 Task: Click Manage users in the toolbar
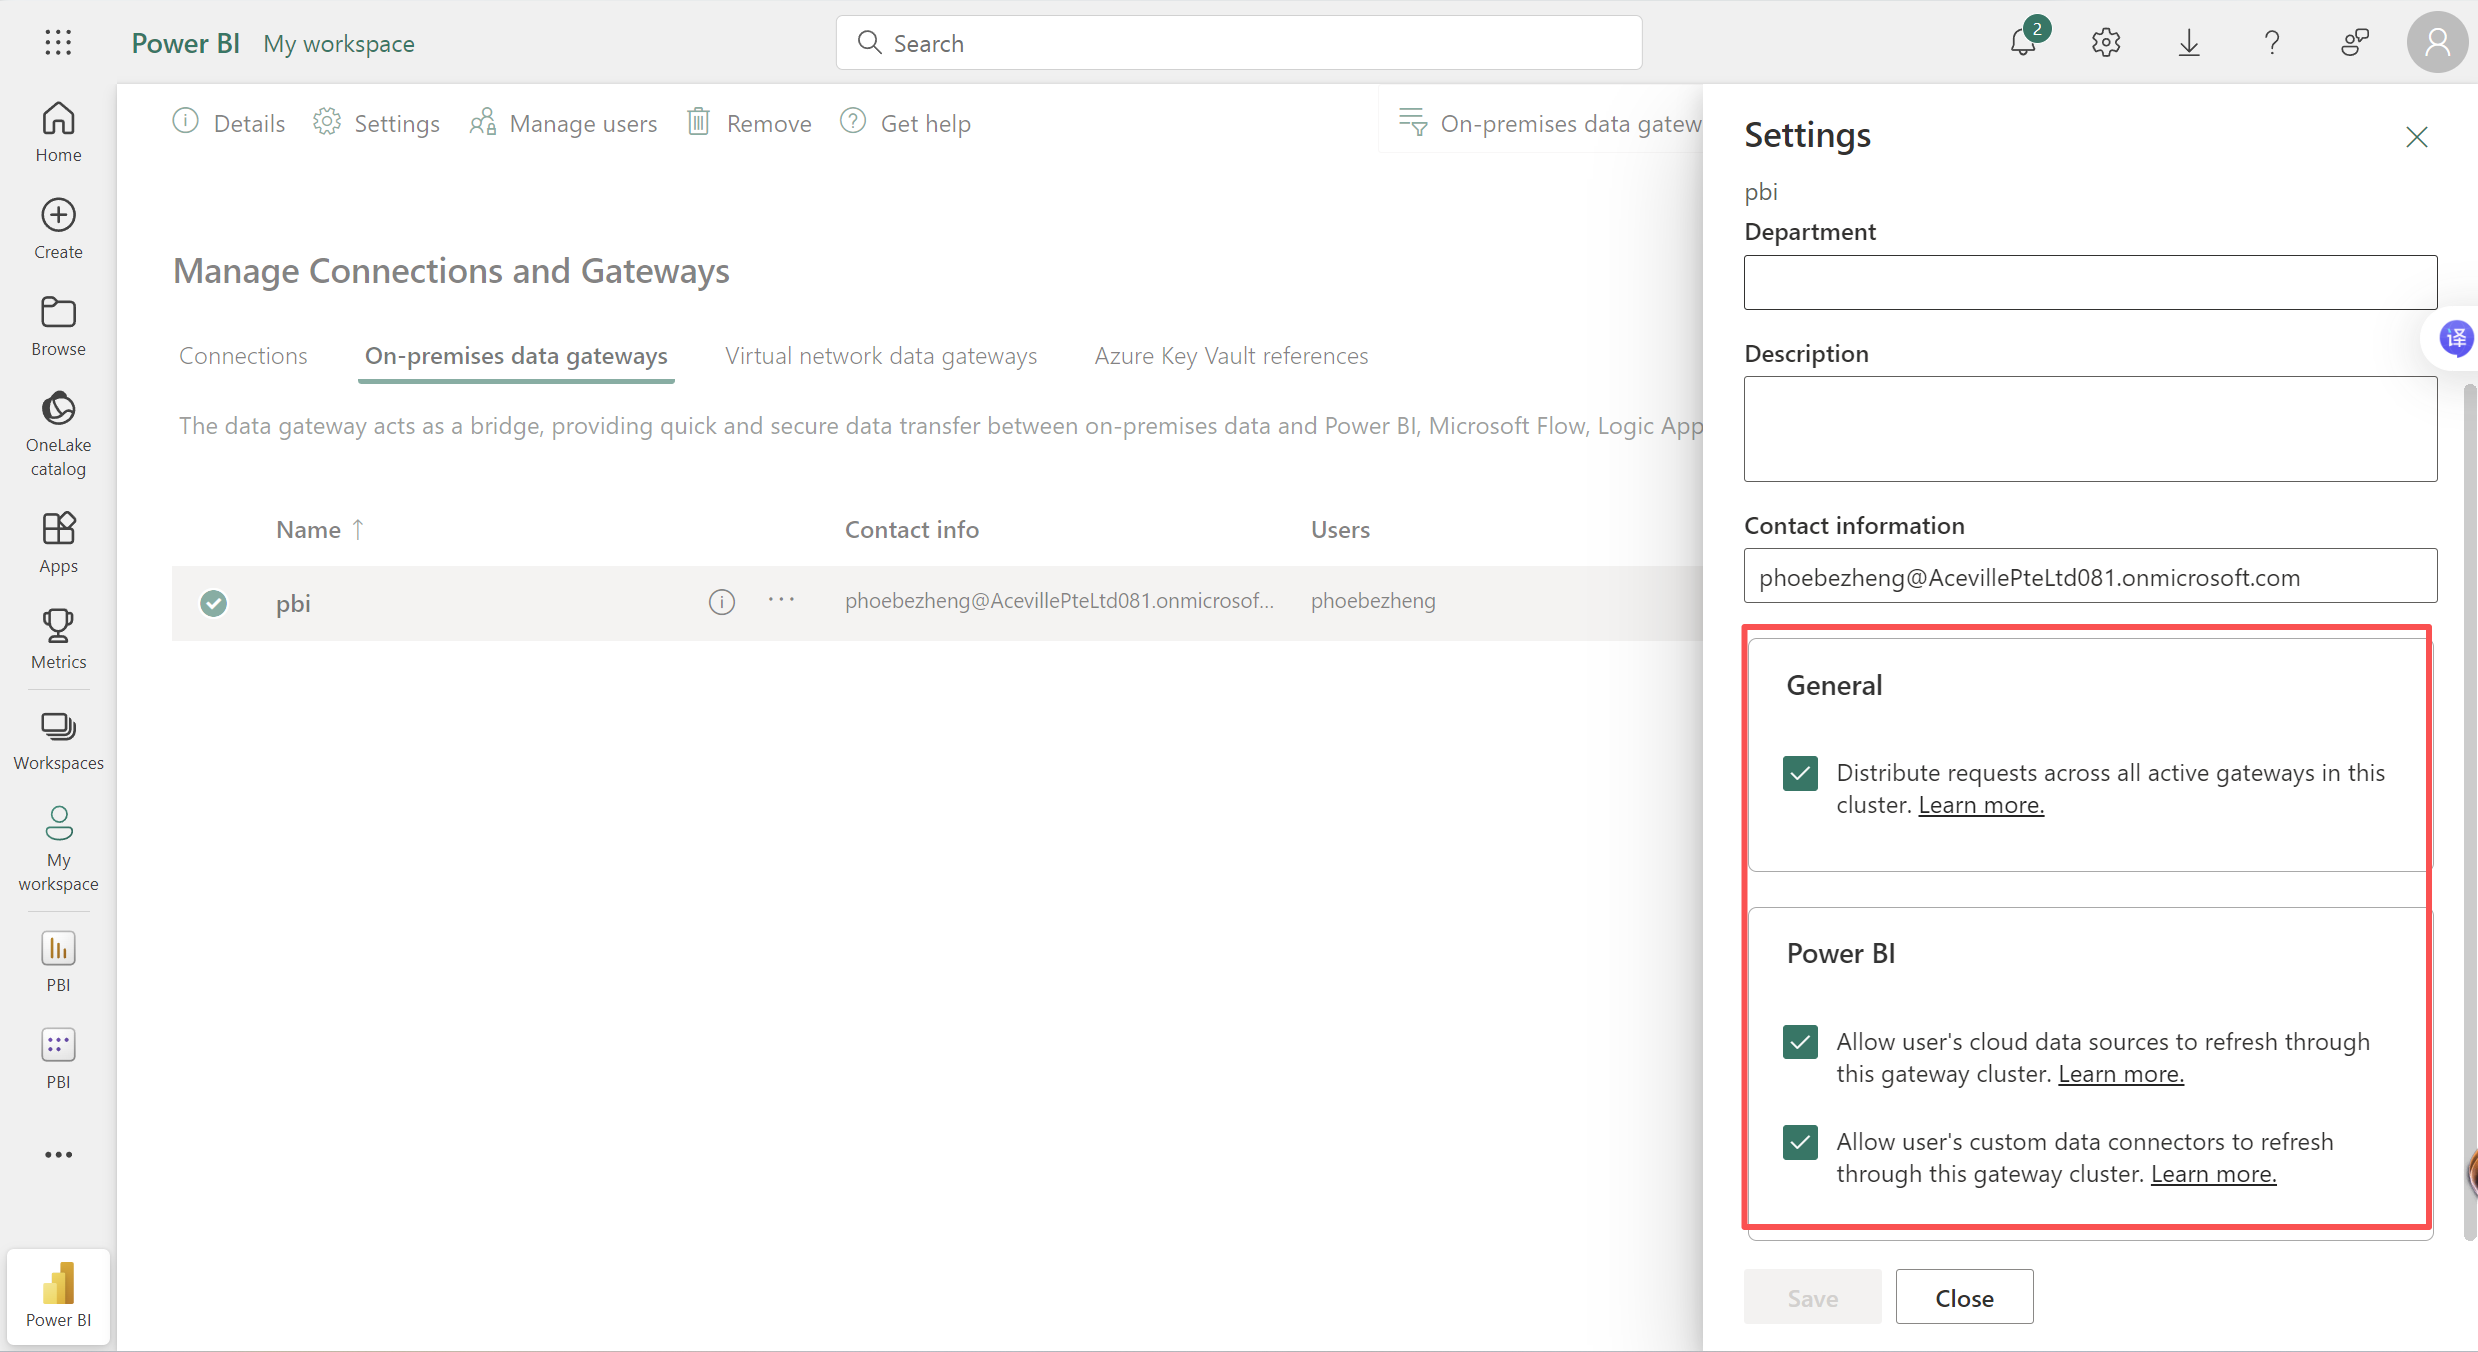[564, 123]
